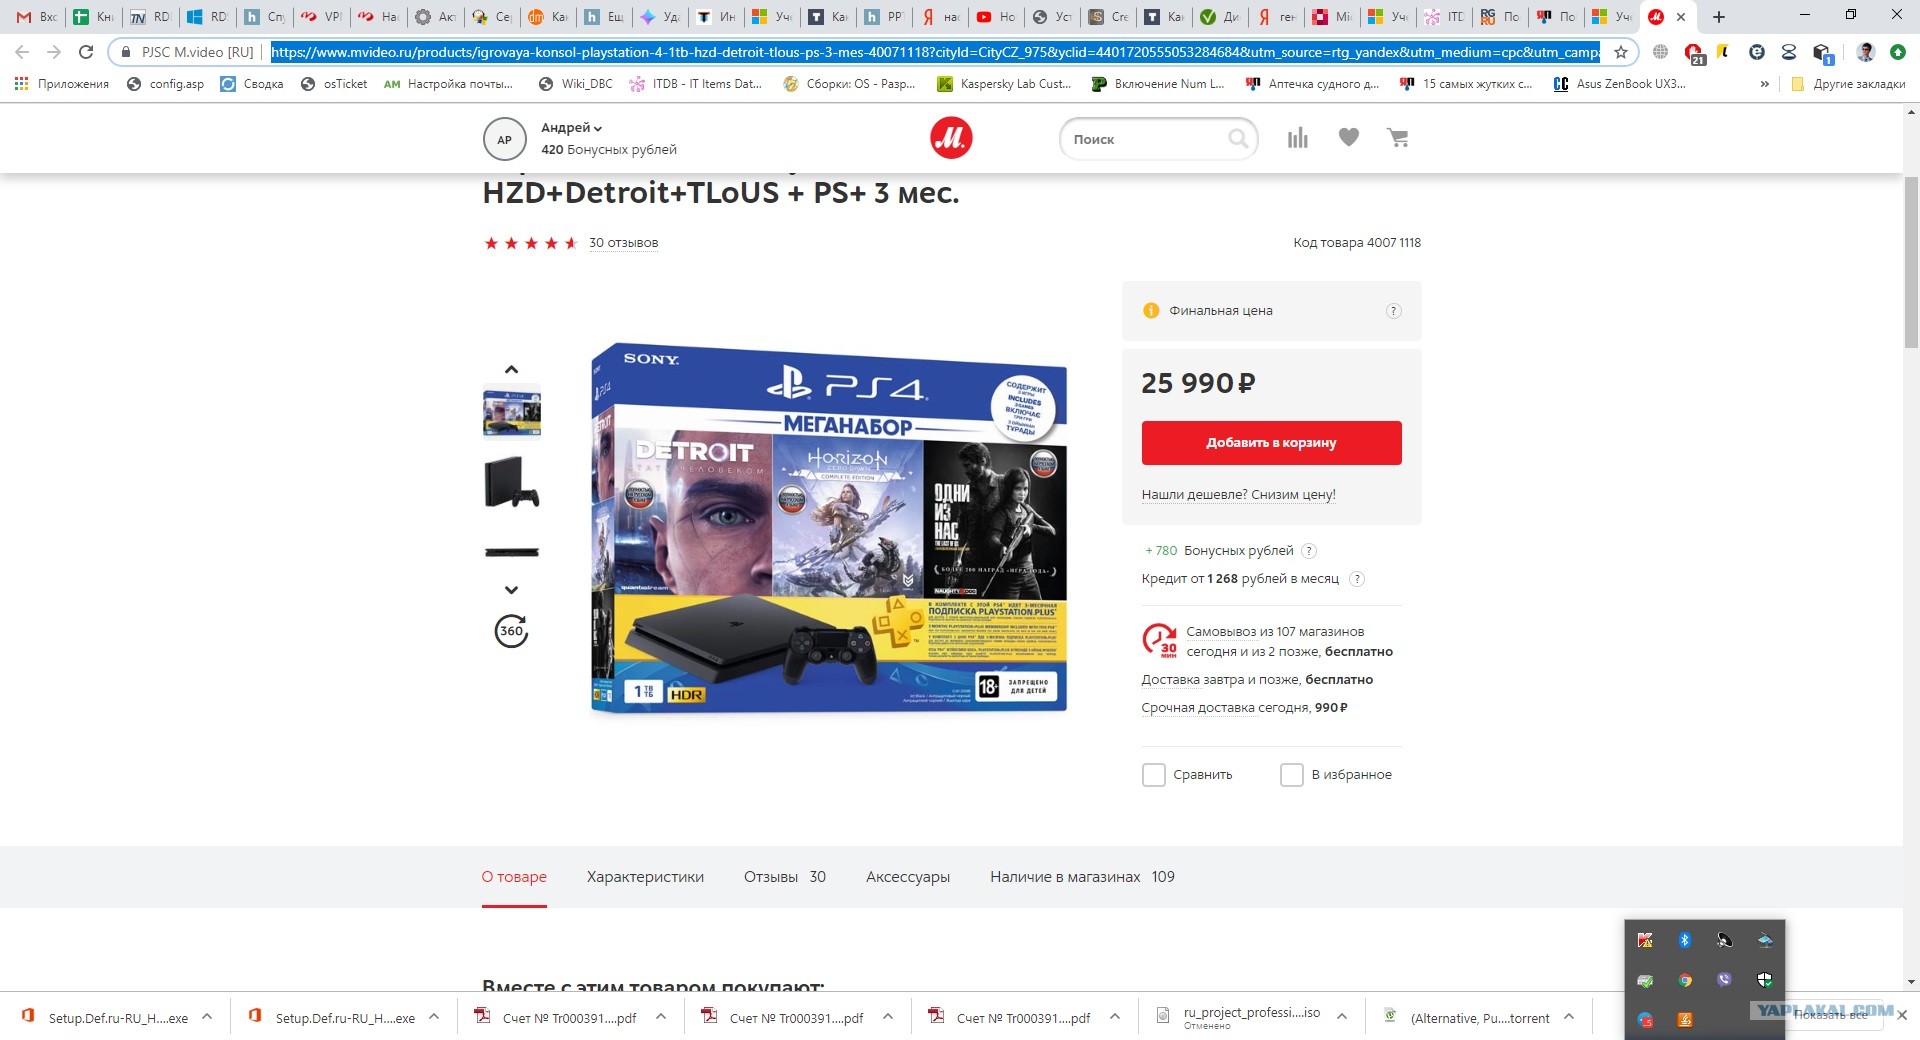1920x1040 pixels.
Task: Open the AP user avatar circle
Action: (505, 139)
